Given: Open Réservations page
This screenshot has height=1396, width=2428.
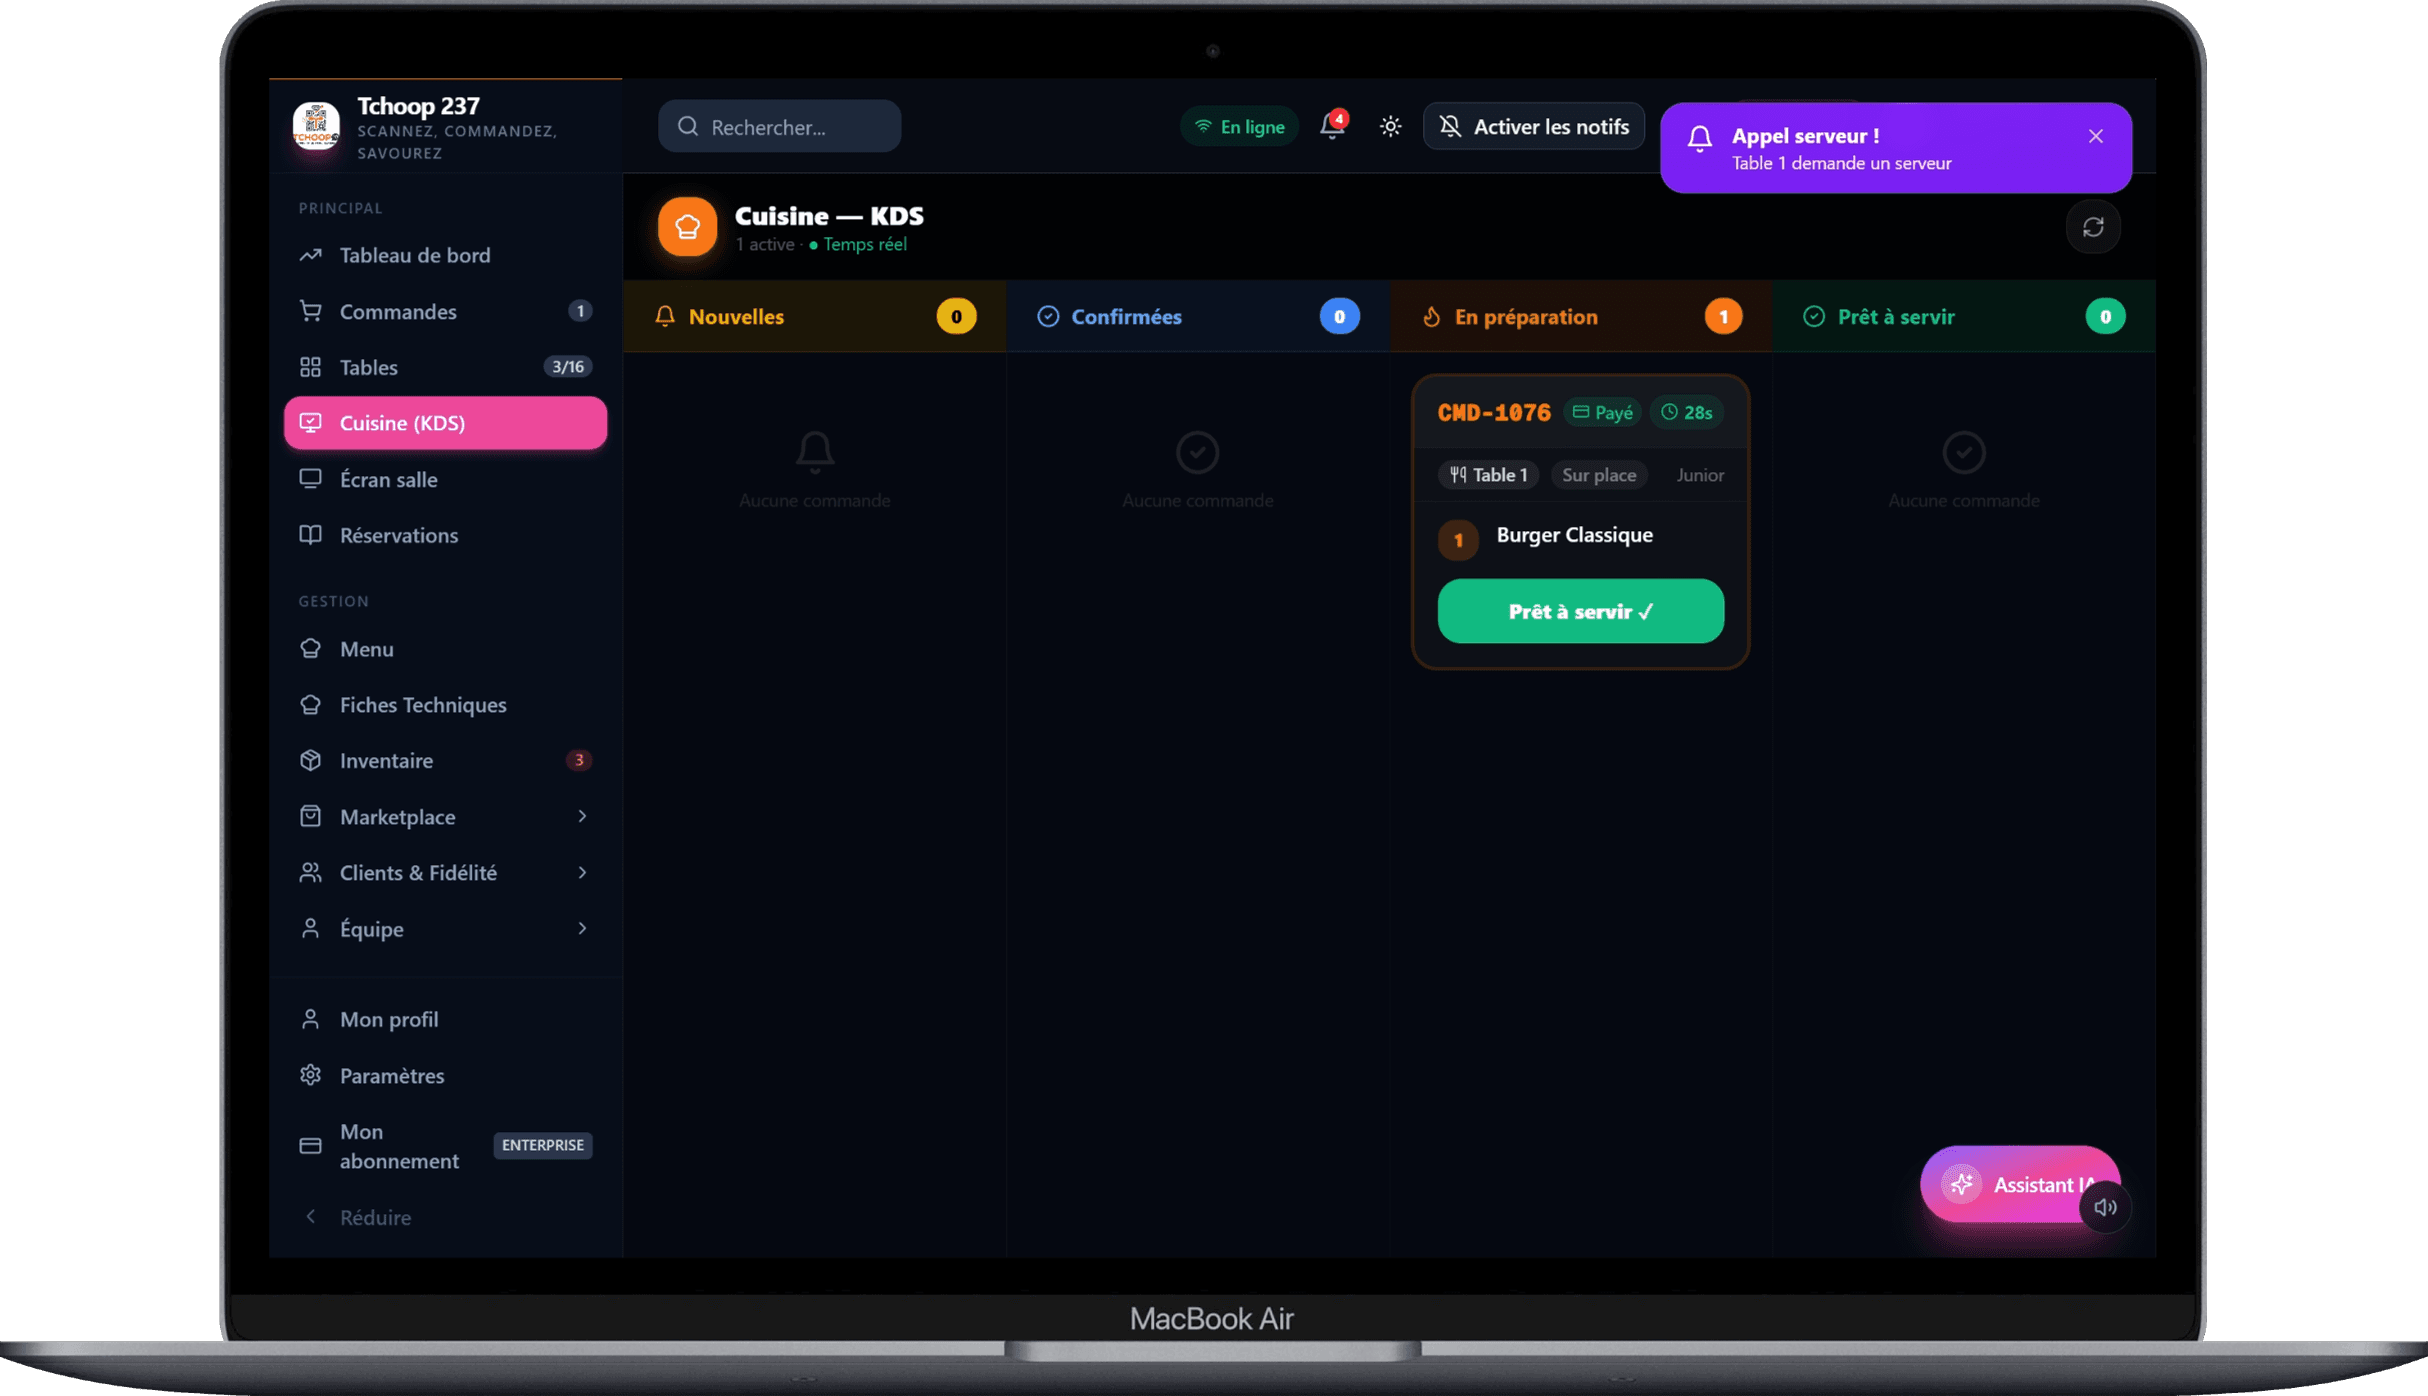Looking at the screenshot, I should 445,535.
